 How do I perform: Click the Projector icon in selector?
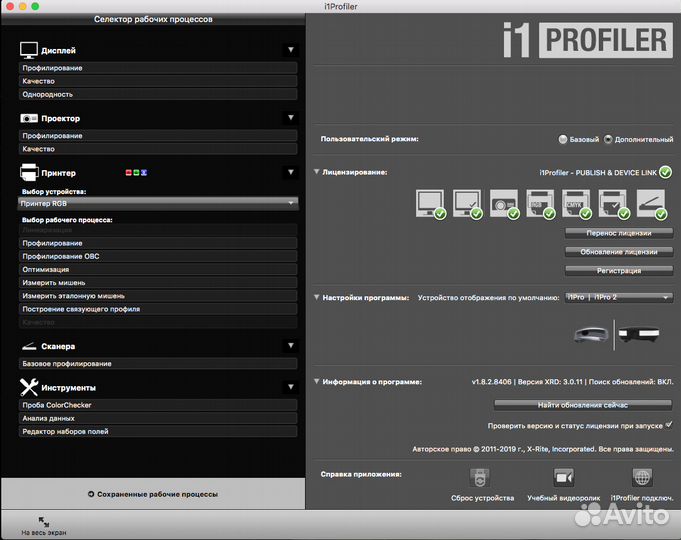pos(29,118)
